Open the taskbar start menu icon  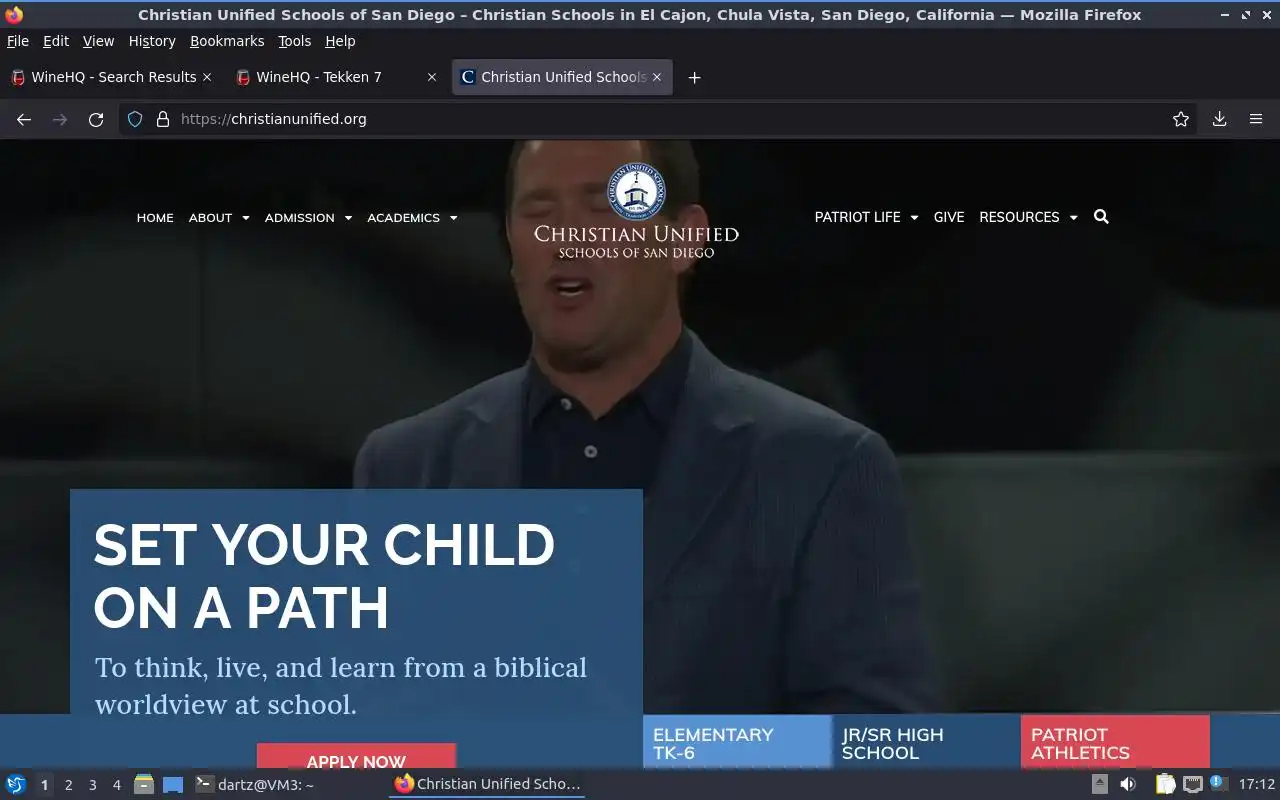(16, 784)
